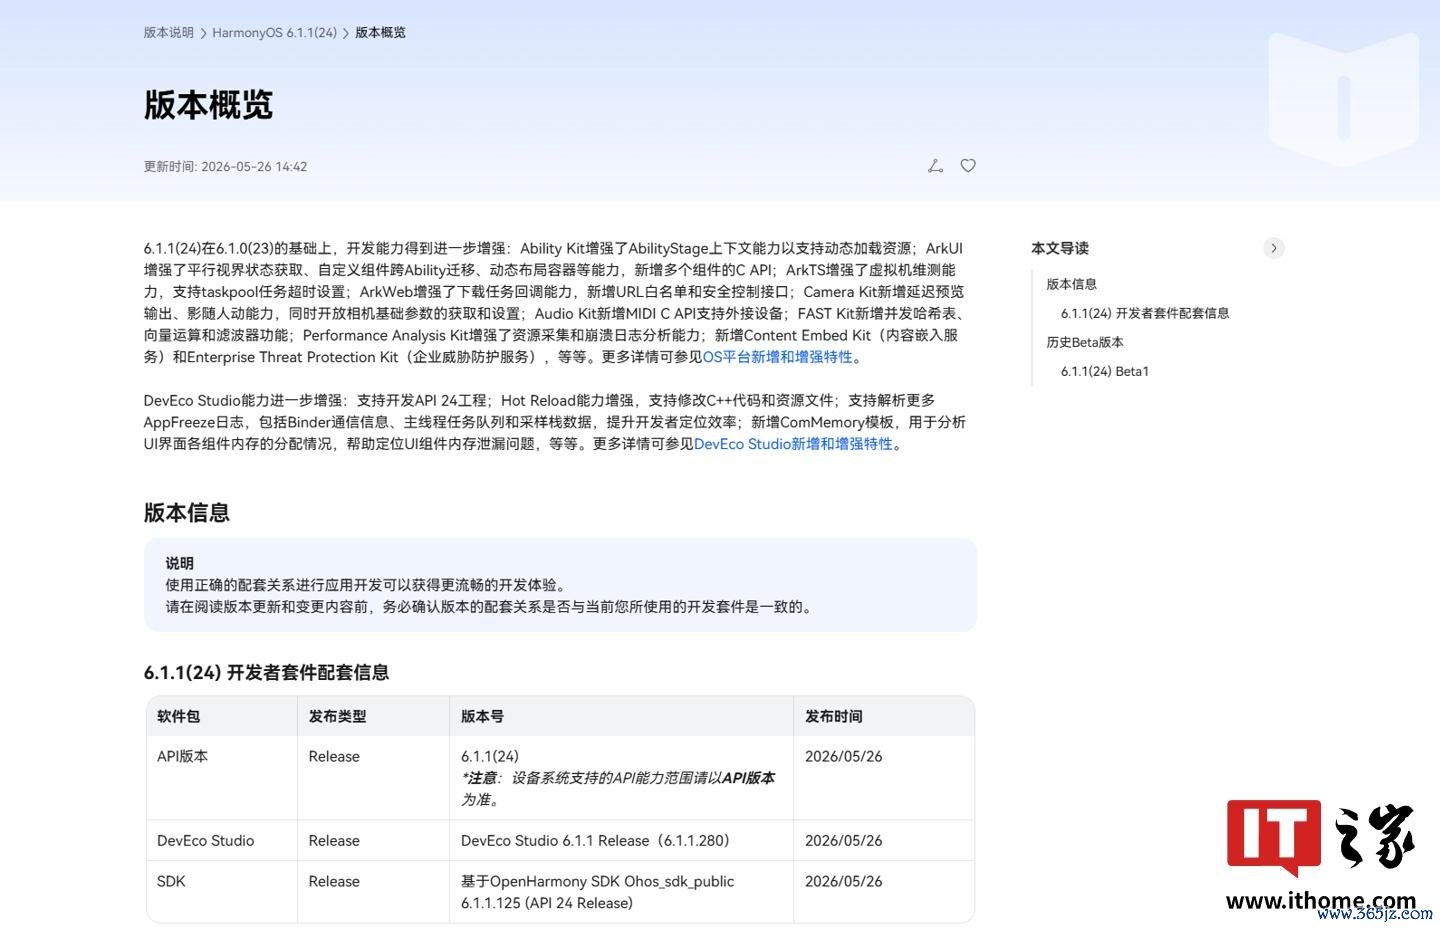The height and width of the screenshot is (929, 1440).
Task: Collapse the 本文导读 sidebar with arrow button
Action: [1273, 248]
